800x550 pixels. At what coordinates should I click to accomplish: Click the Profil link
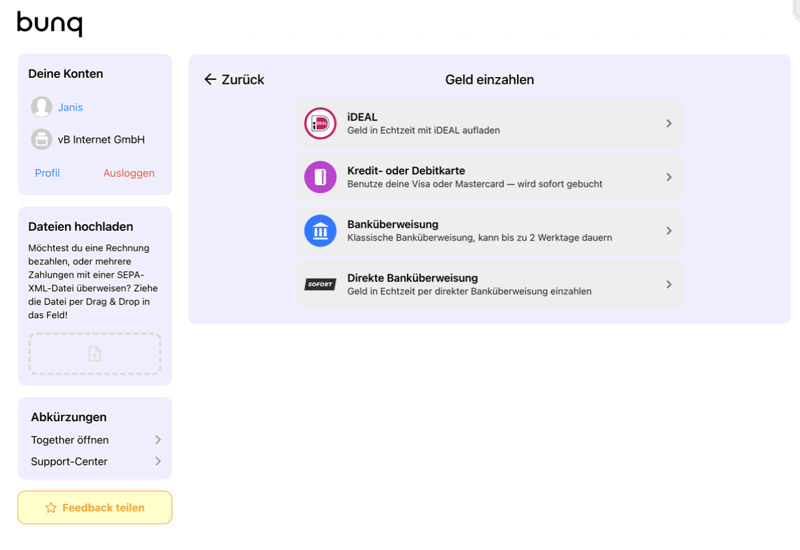pos(47,173)
